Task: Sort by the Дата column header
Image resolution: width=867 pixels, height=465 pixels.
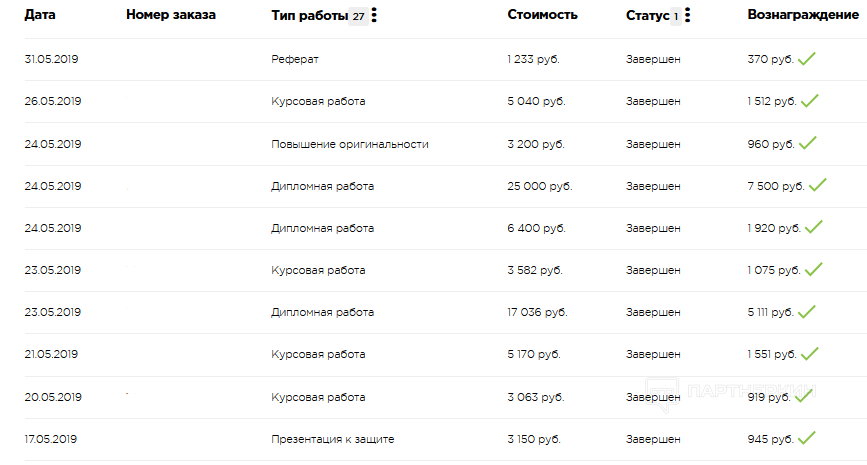Action: (40, 15)
